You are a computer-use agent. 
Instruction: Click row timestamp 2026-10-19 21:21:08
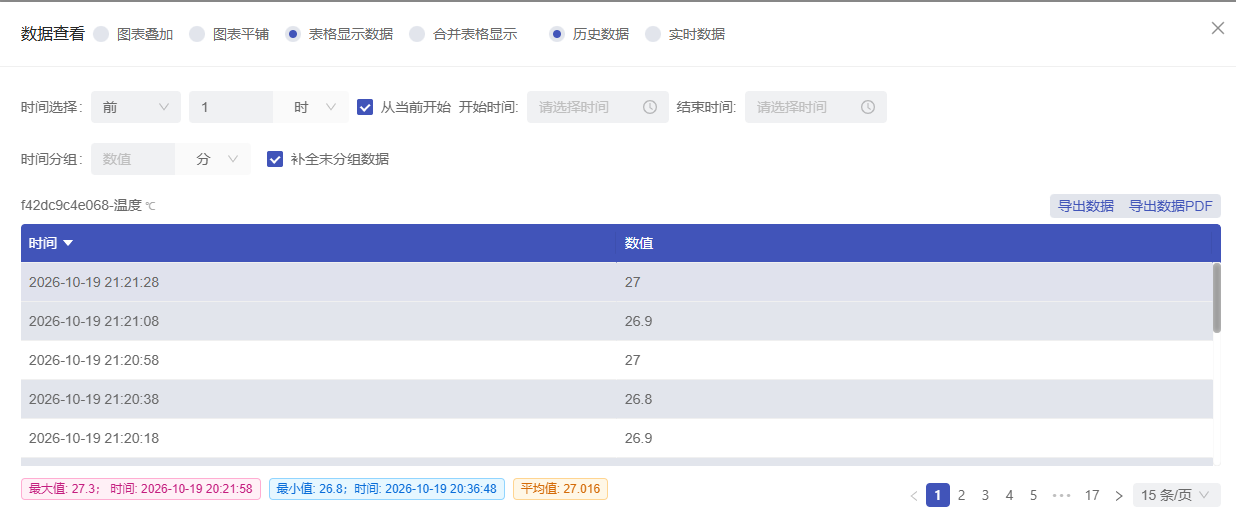click(94, 321)
